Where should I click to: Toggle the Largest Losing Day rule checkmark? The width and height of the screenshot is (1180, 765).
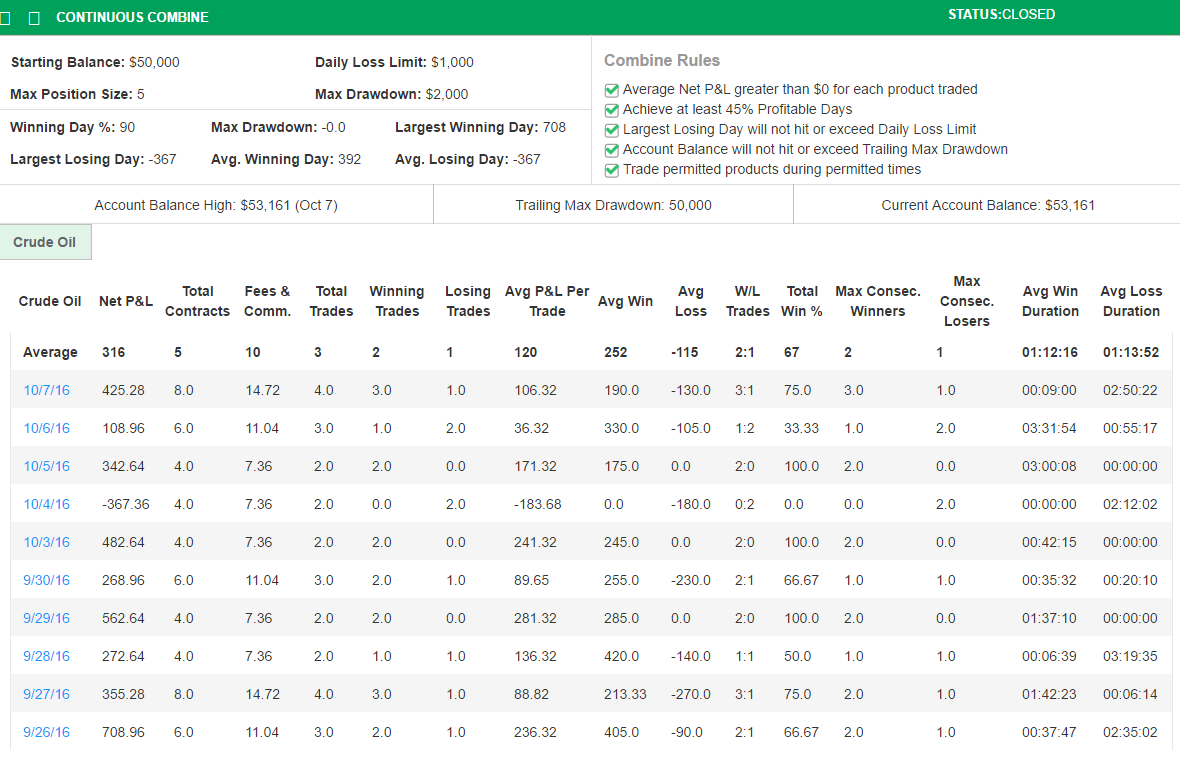pos(611,129)
